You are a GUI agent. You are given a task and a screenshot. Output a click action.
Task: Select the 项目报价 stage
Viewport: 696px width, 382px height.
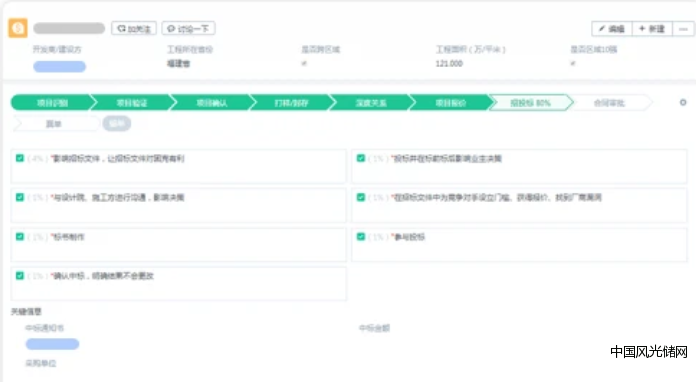click(x=451, y=103)
